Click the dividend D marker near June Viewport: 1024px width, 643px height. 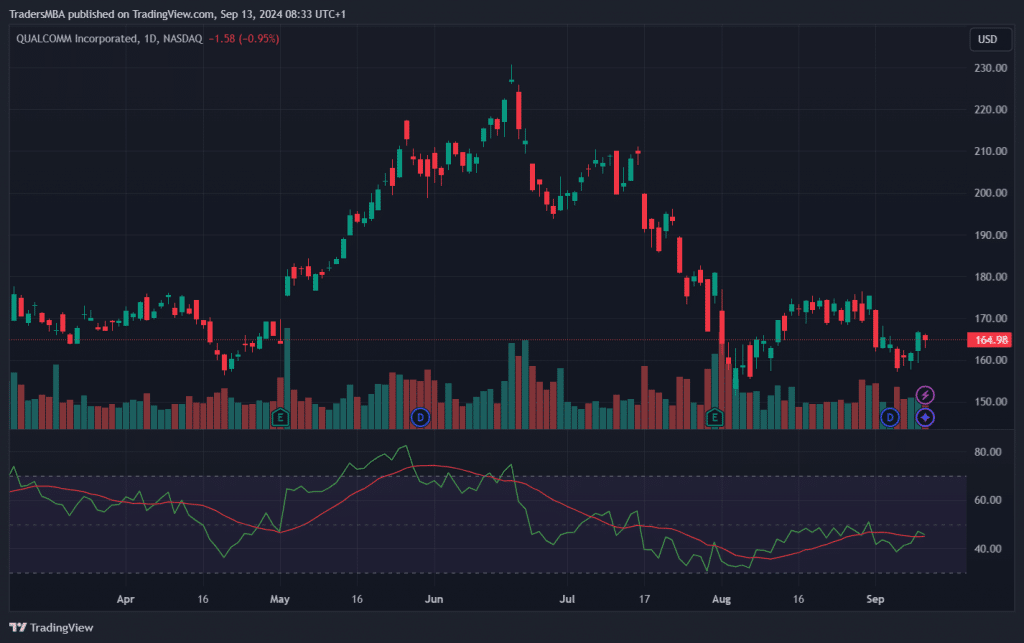click(x=420, y=416)
